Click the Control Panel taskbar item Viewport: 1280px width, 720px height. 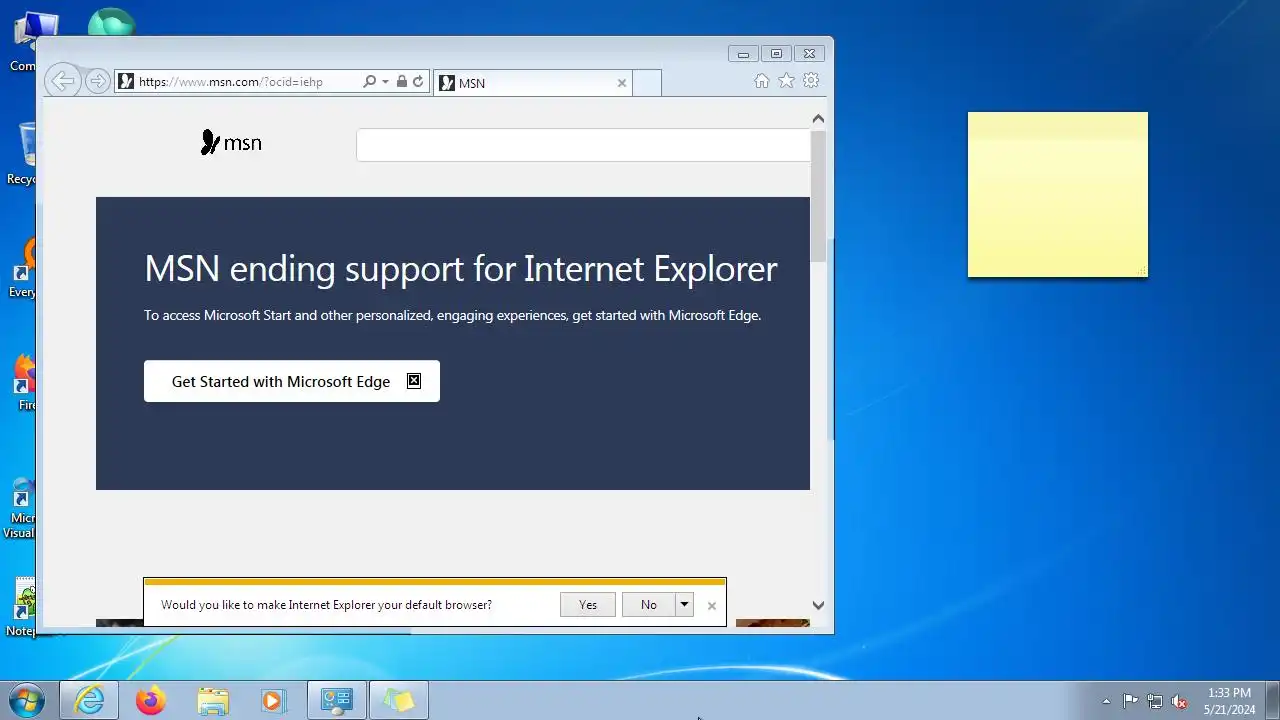click(337, 701)
